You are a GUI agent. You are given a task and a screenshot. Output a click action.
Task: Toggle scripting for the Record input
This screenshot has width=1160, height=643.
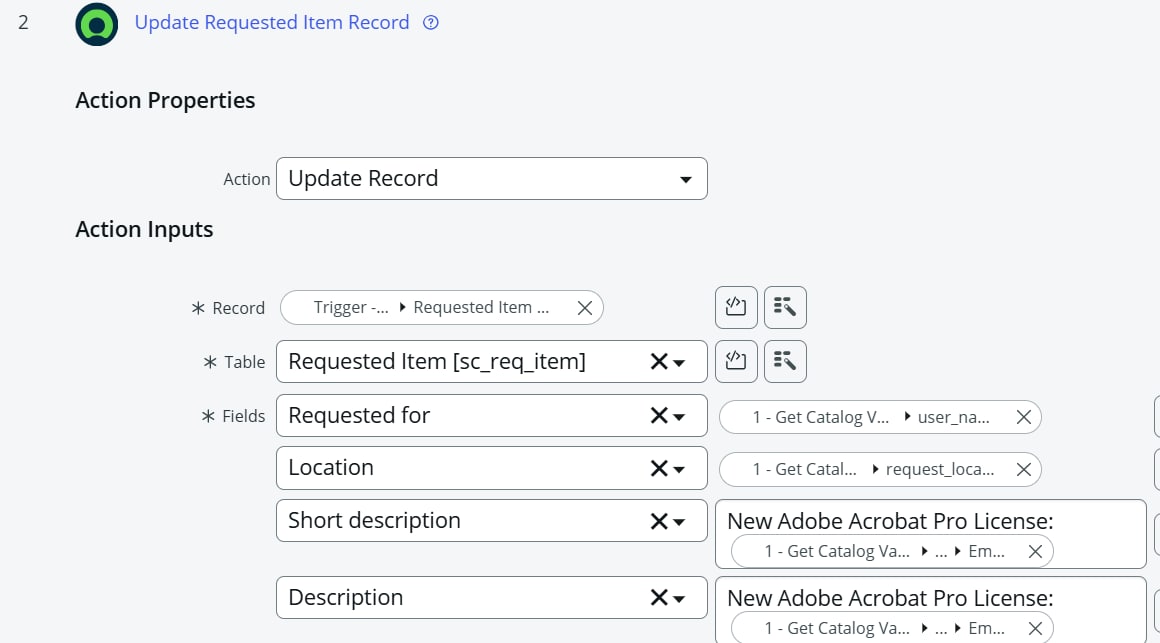point(736,307)
